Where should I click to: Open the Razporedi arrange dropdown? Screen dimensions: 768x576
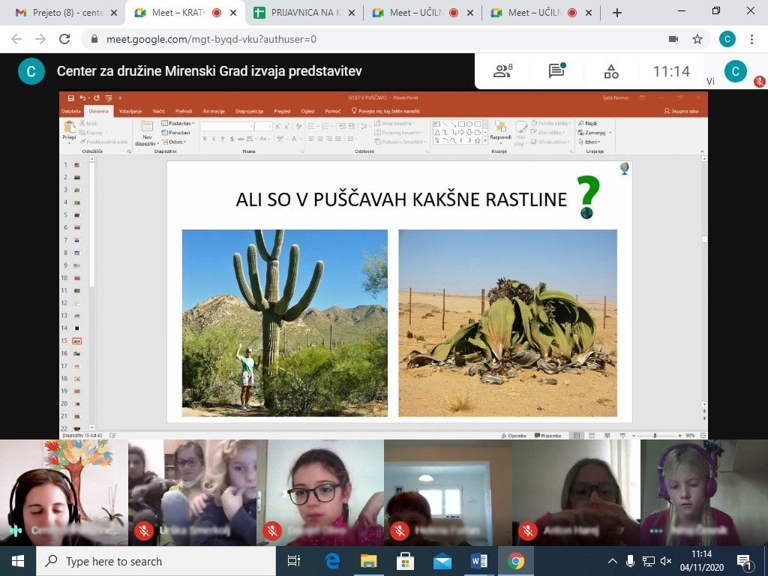501,132
